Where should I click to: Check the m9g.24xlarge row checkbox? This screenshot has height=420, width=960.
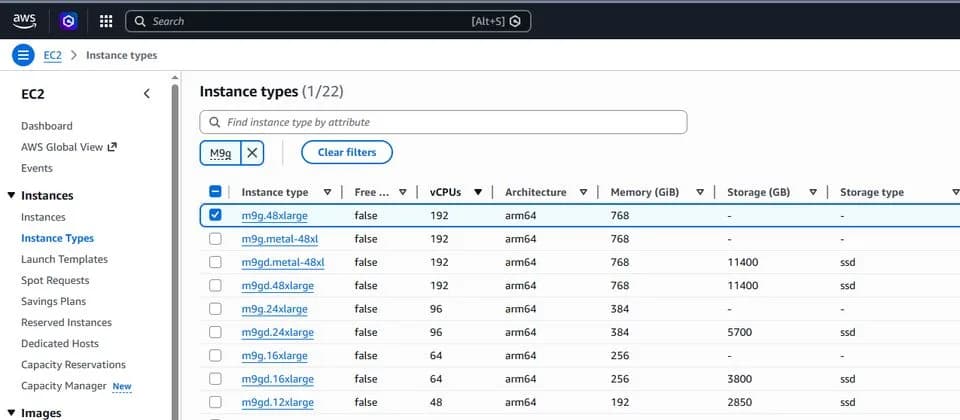point(215,309)
